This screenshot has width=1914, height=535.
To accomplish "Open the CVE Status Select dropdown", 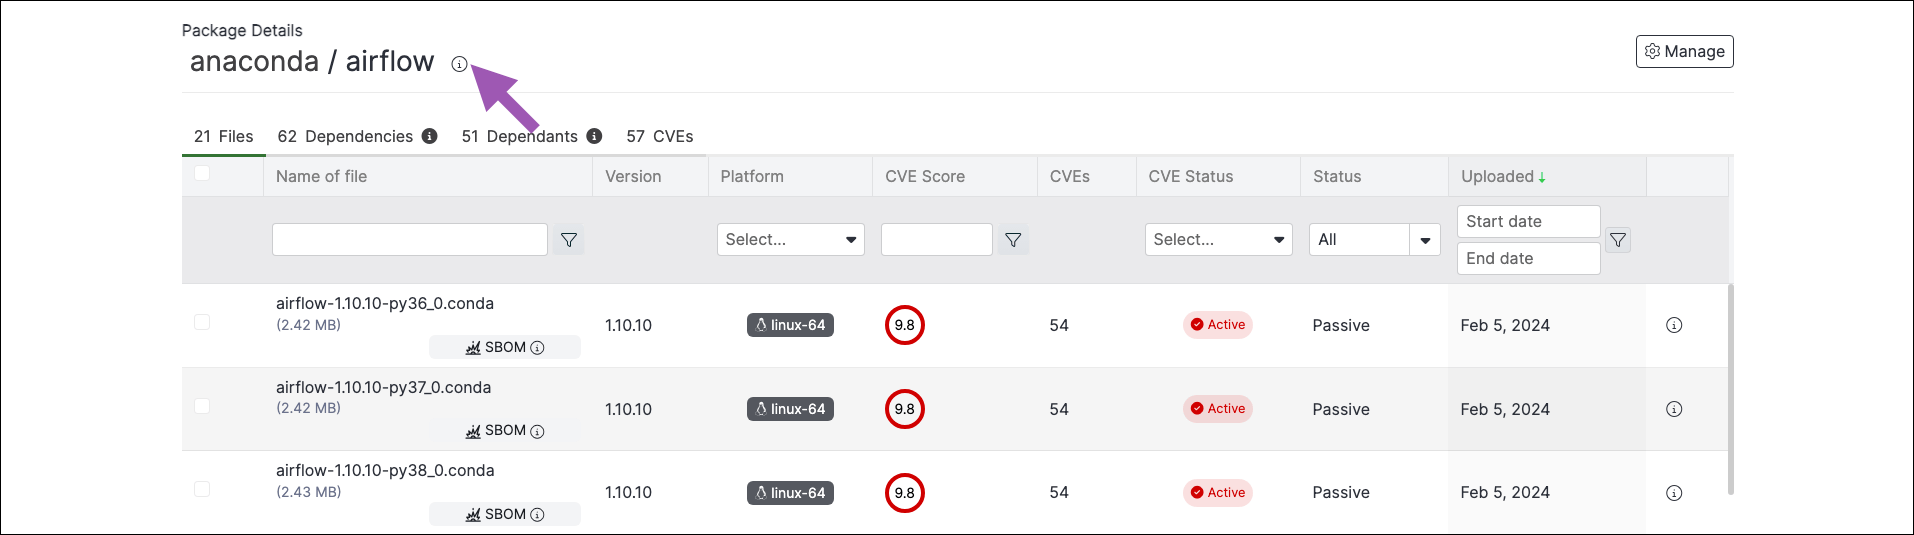I will click(1218, 240).
